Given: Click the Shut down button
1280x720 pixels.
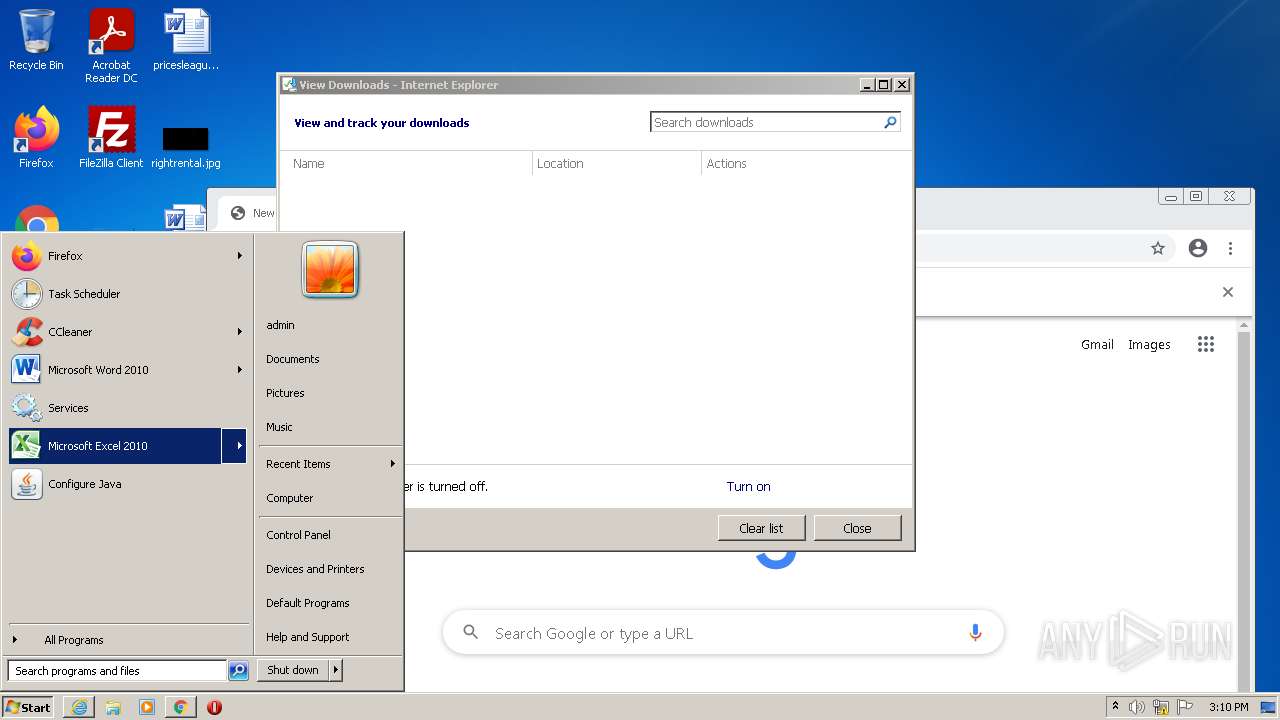Looking at the screenshot, I should coord(293,670).
